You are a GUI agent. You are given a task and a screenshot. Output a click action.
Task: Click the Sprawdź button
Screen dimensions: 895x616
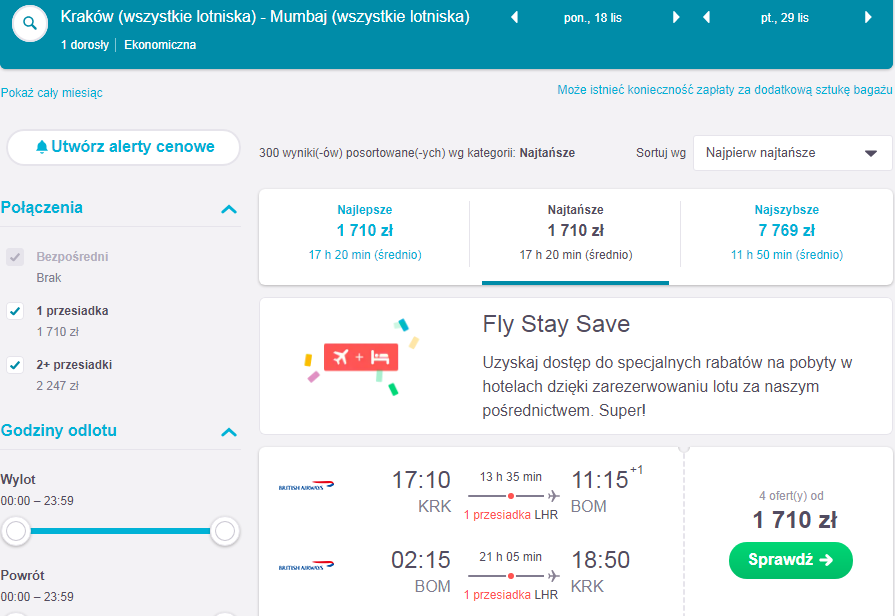791,560
